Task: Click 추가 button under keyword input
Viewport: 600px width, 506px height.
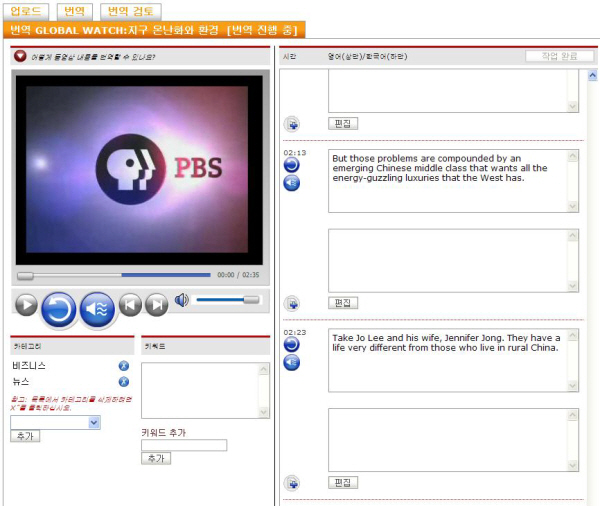Action: [156, 458]
